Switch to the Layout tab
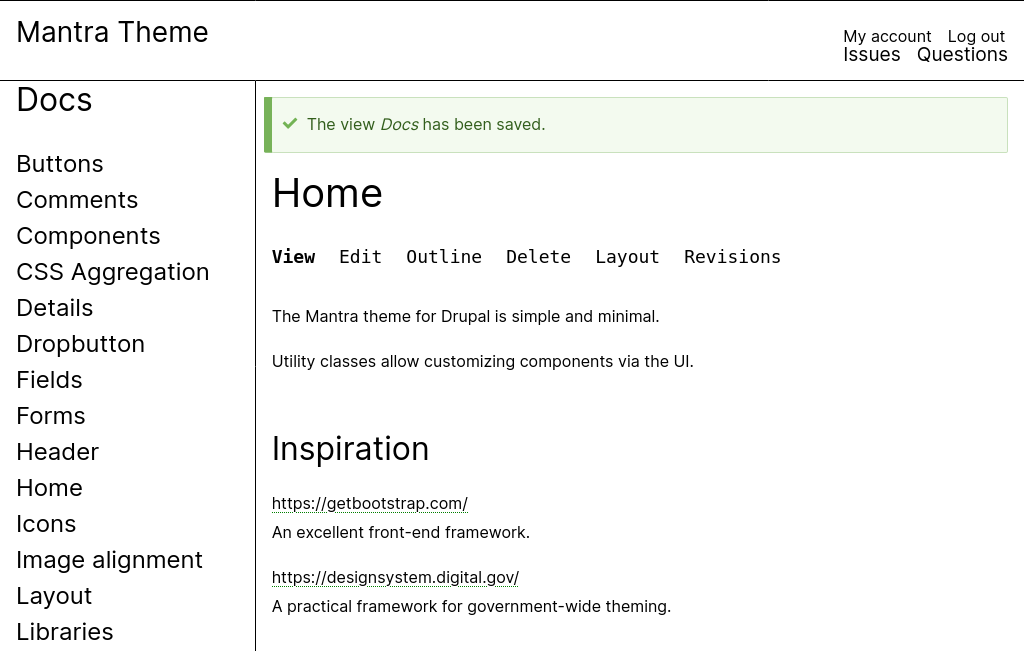This screenshot has width=1024, height=651. pyautogui.click(x=627, y=257)
